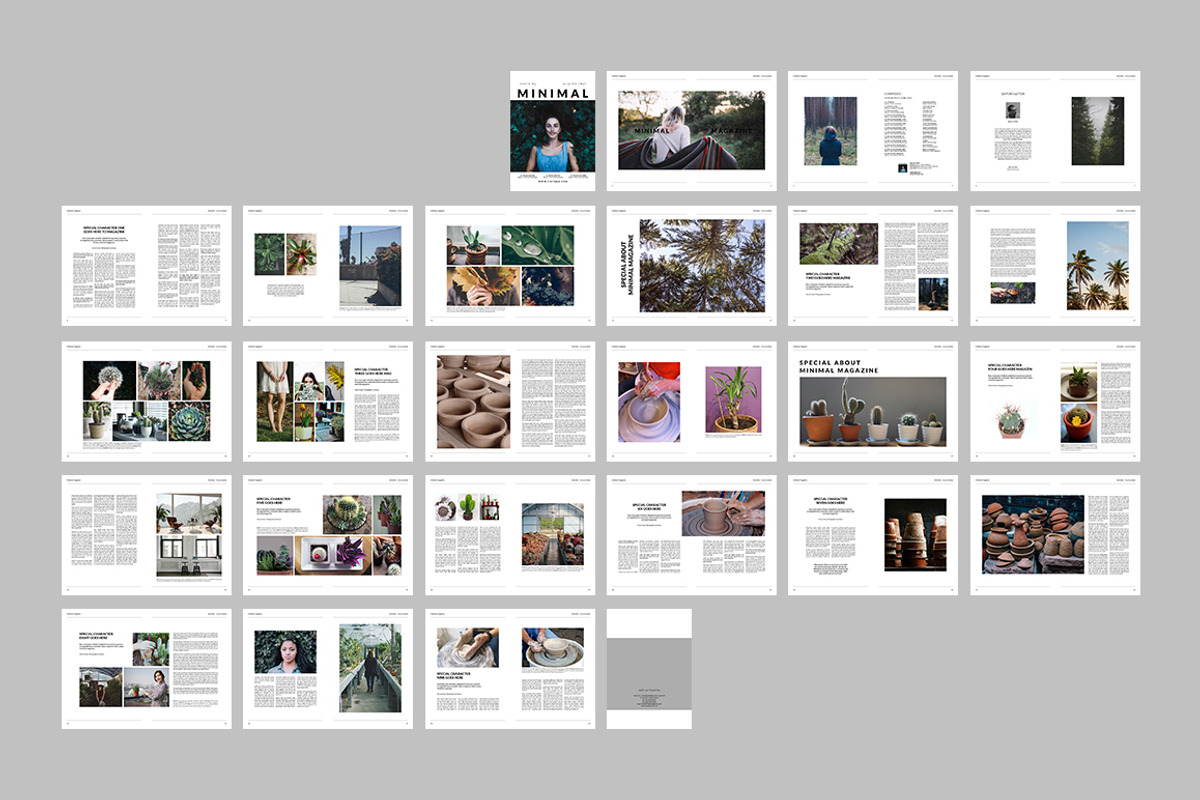
Task: Select the water droplets on leaf photo
Action: (538, 244)
